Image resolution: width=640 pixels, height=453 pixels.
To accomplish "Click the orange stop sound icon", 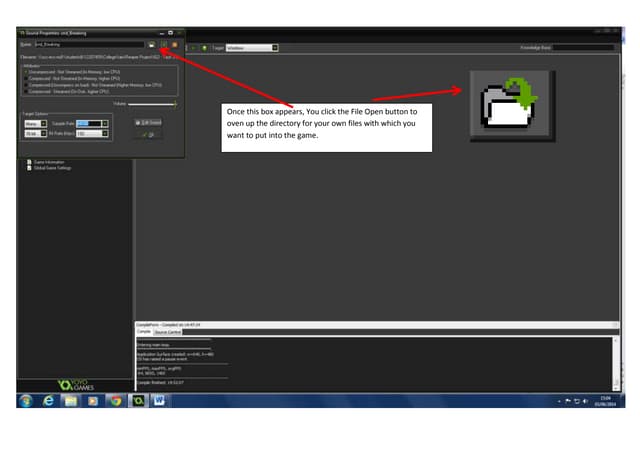I will [174, 45].
